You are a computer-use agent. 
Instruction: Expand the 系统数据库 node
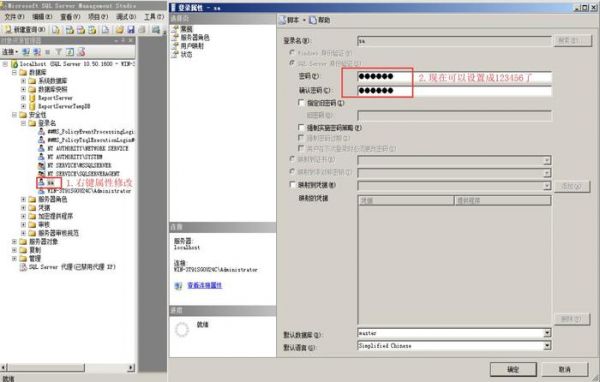click(23, 81)
